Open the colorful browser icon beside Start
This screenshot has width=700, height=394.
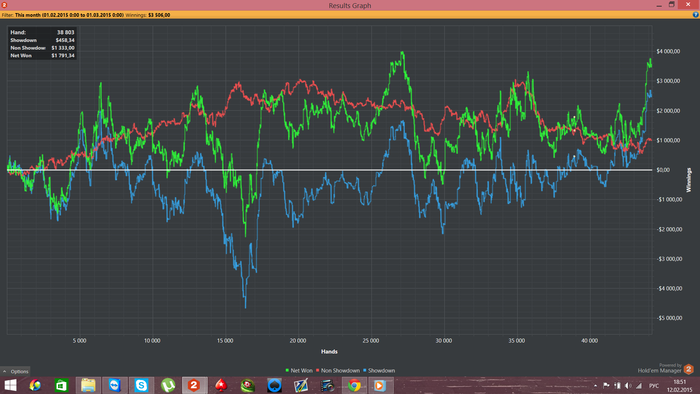pos(35,385)
